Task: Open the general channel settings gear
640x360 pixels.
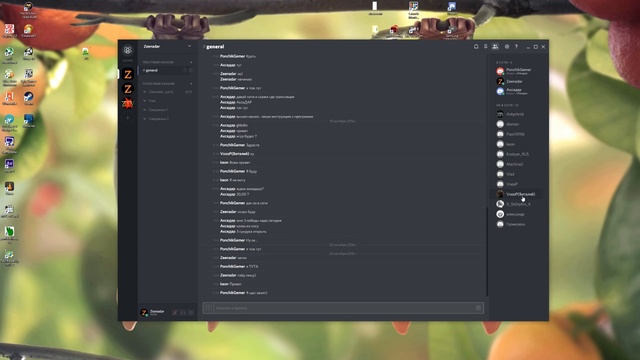Action: pos(191,70)
